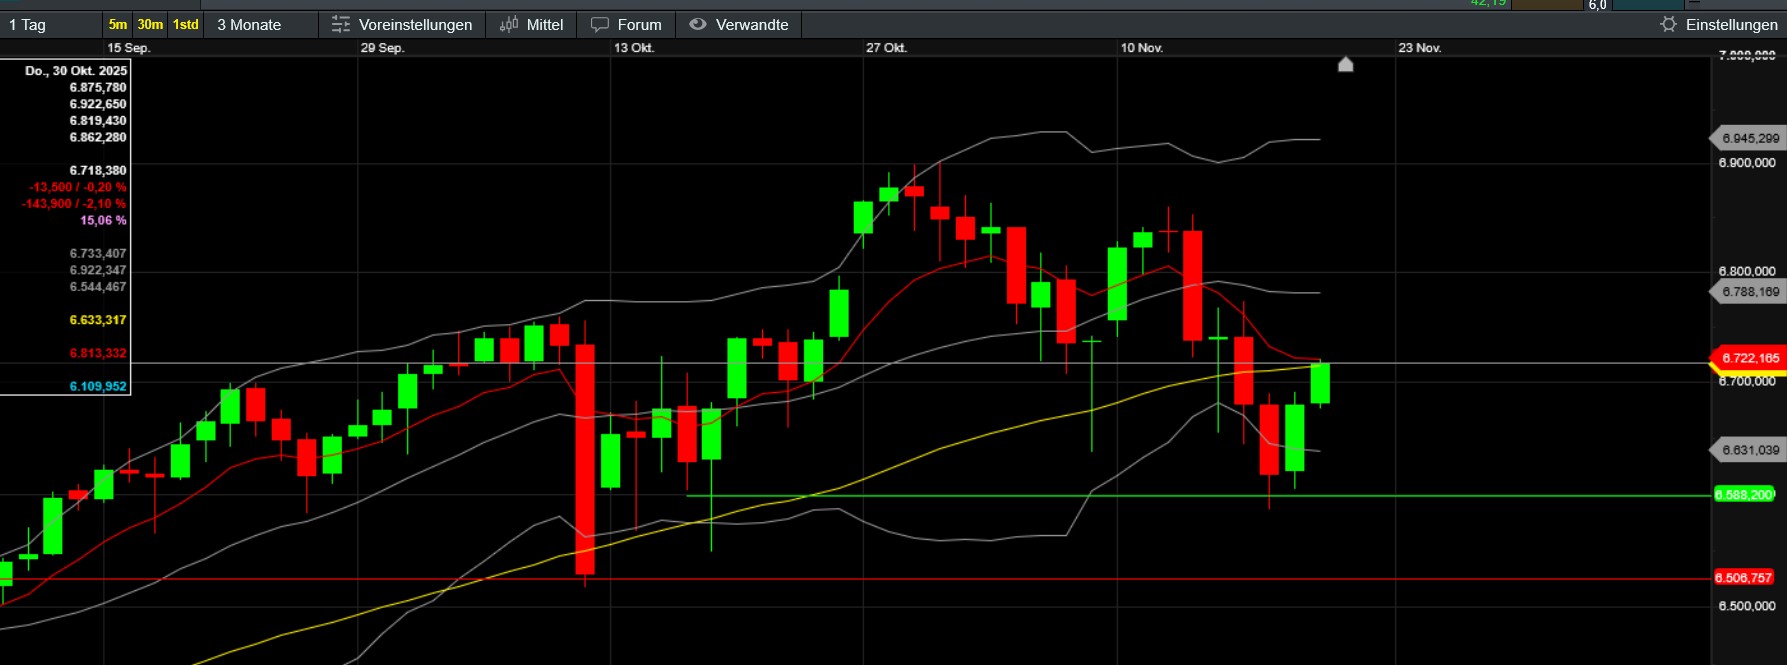Open the Forum tab
1787x665 pixels.
coord(639,24)
